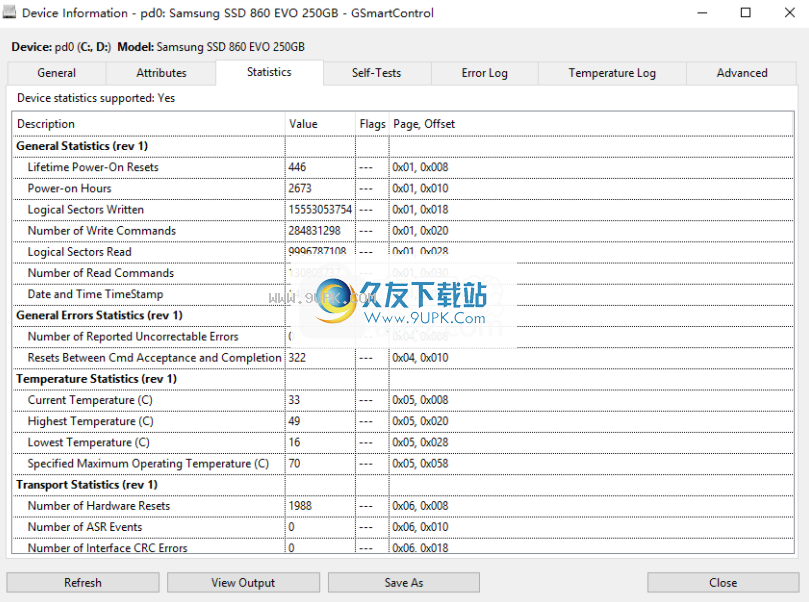The height and width of the screenshot is (602, 809).
Task: Close window with title bar X
Action: [789, 12]
